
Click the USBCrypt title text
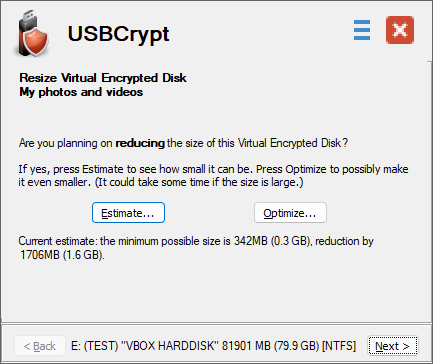(x=118, y=34)
